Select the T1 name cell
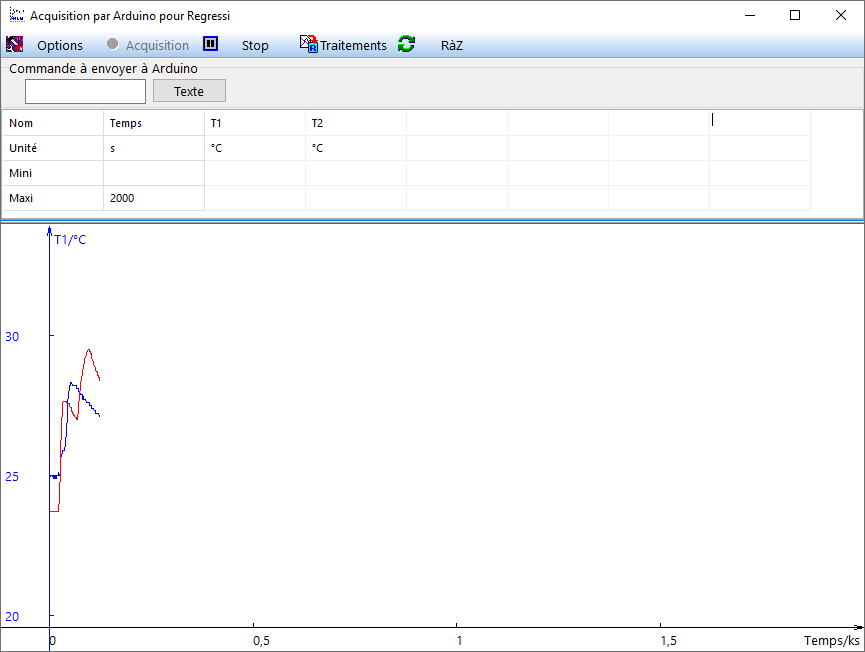 [x=255, y=123]
